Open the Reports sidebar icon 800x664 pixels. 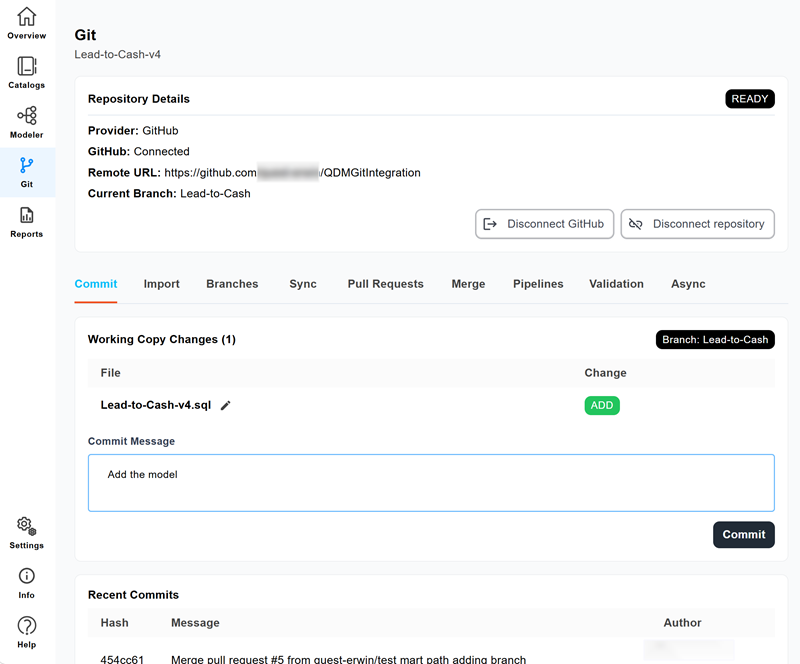(x=27, y=215)
